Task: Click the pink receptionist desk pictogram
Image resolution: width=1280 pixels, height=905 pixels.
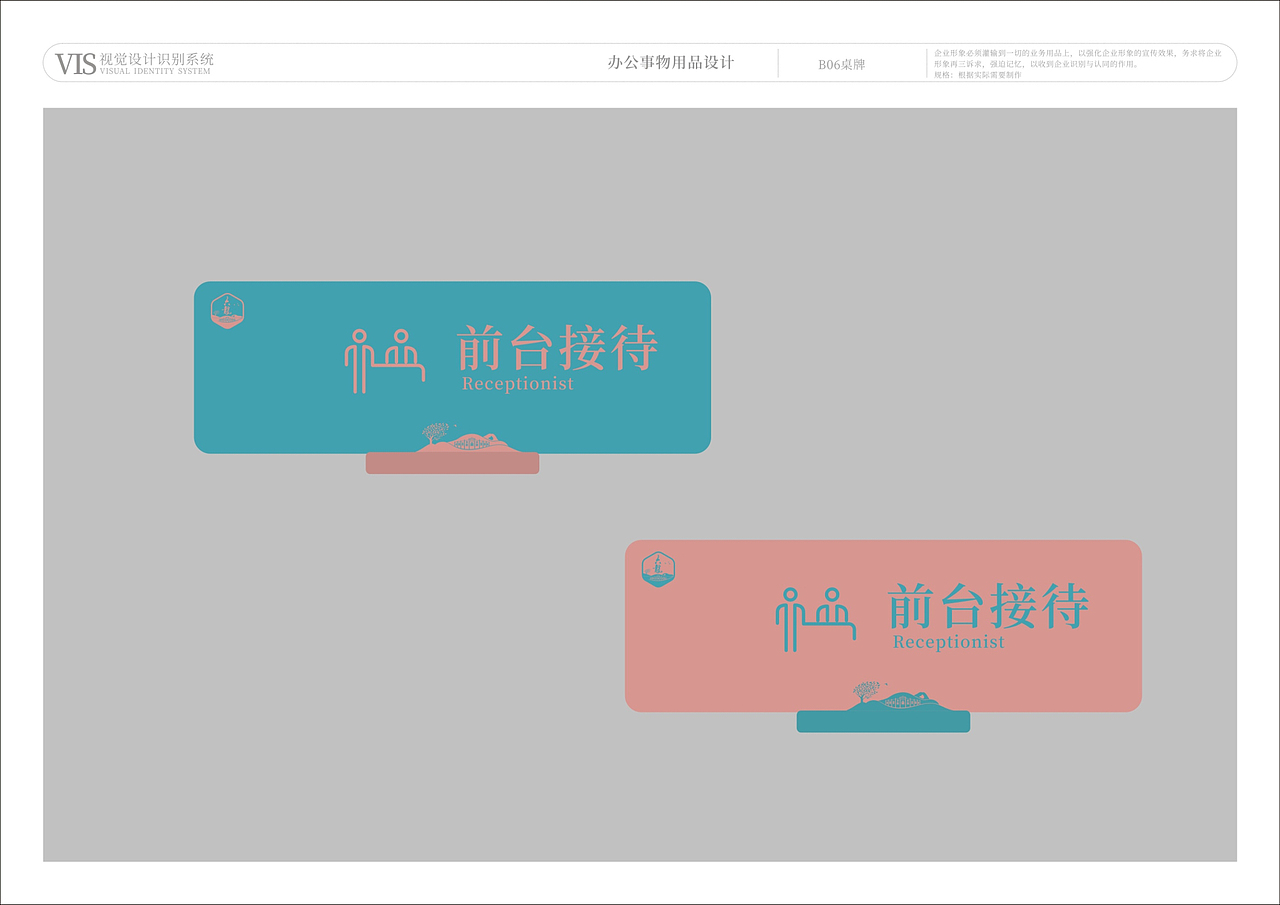Action: [385, 360]
